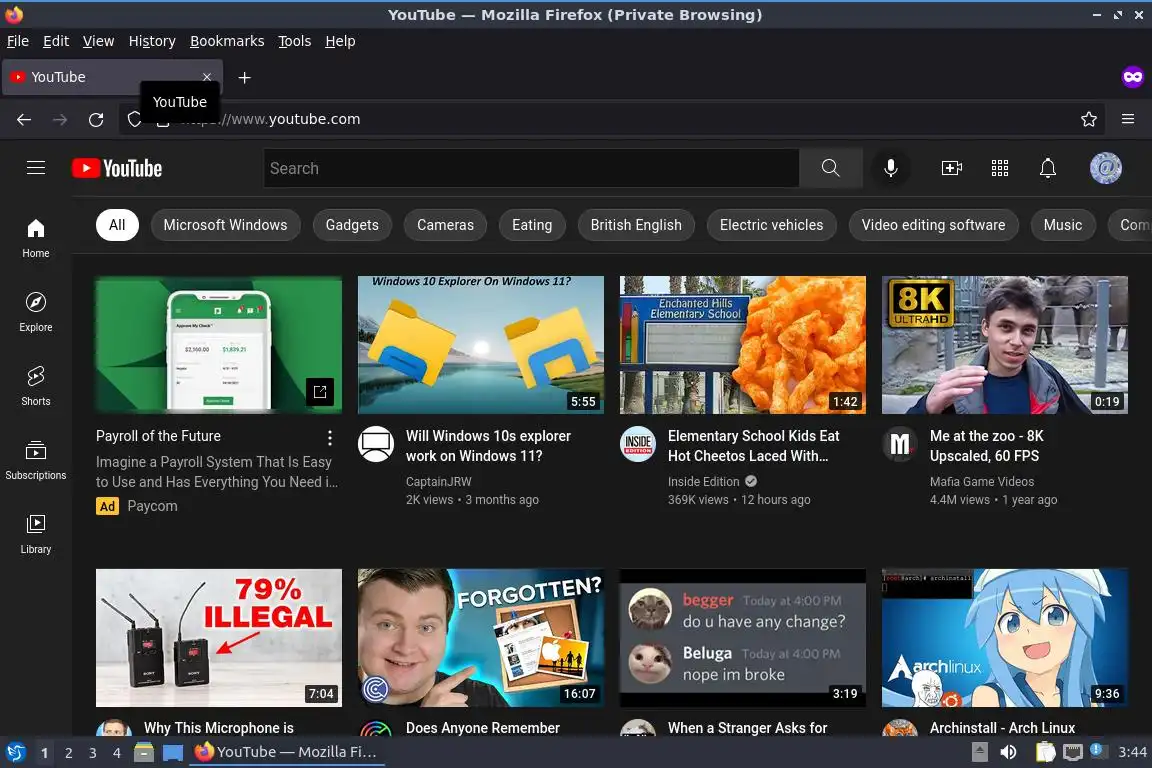This screenshot has height=768, width=1152.
Task: Open the 'Payroll of the Future' ad title
Action: [x=158, y=436]
